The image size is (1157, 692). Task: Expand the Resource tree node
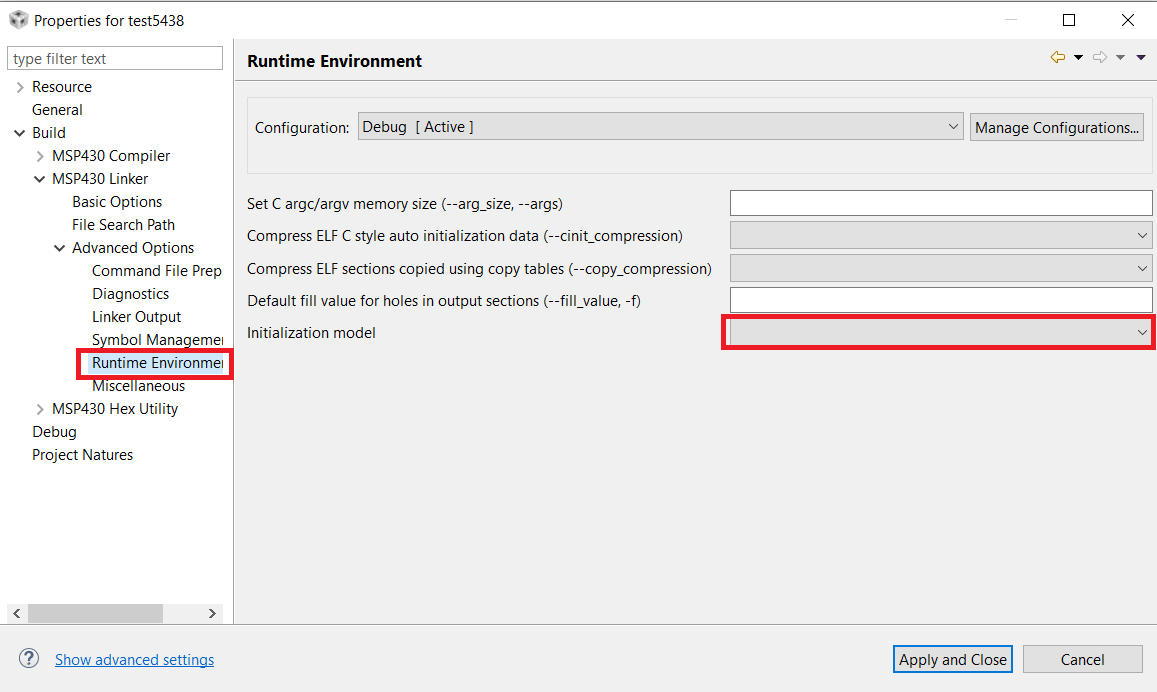20,87
